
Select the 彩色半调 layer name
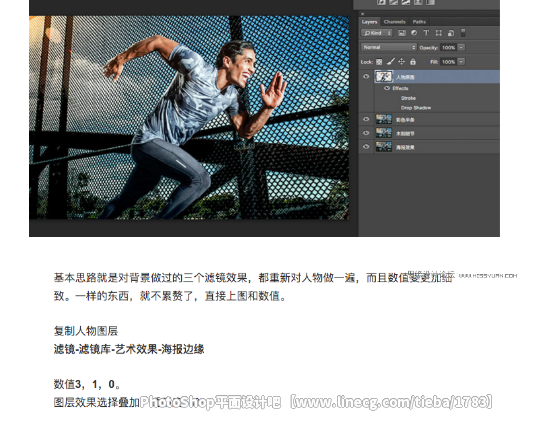(x=405, y=120)
